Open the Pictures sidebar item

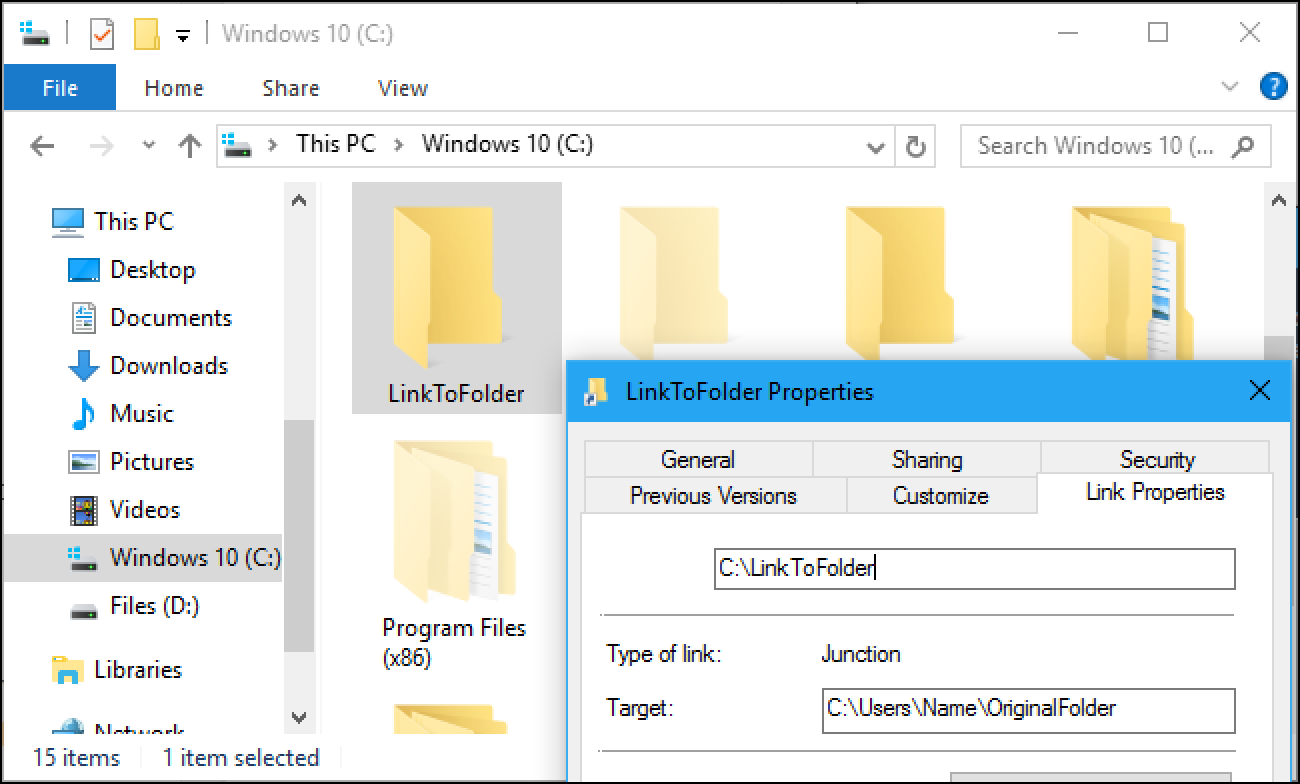[x=154, y=461]
